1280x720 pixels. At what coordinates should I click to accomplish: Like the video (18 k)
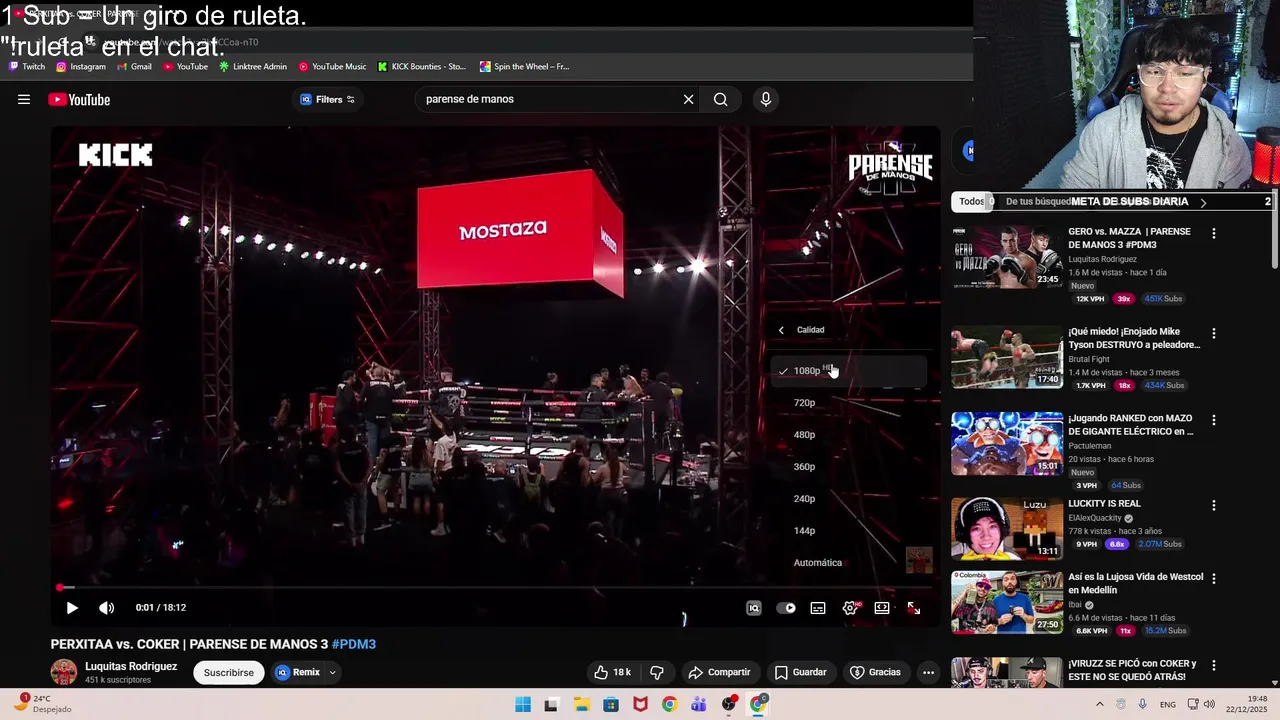[x=612, y=672]
